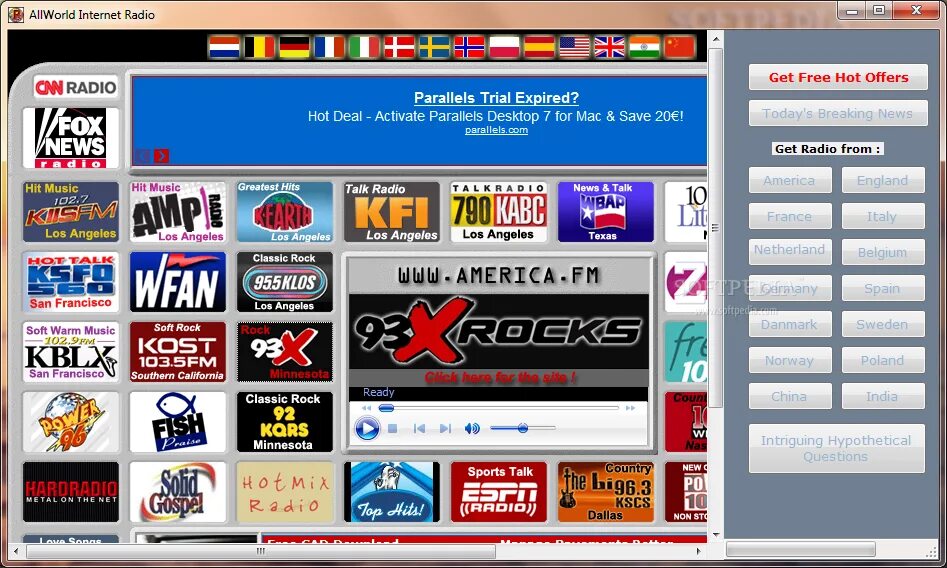Select the Netherlands flag icon
The width and height of the screenshot is (947, 568).
pos(224,47)
